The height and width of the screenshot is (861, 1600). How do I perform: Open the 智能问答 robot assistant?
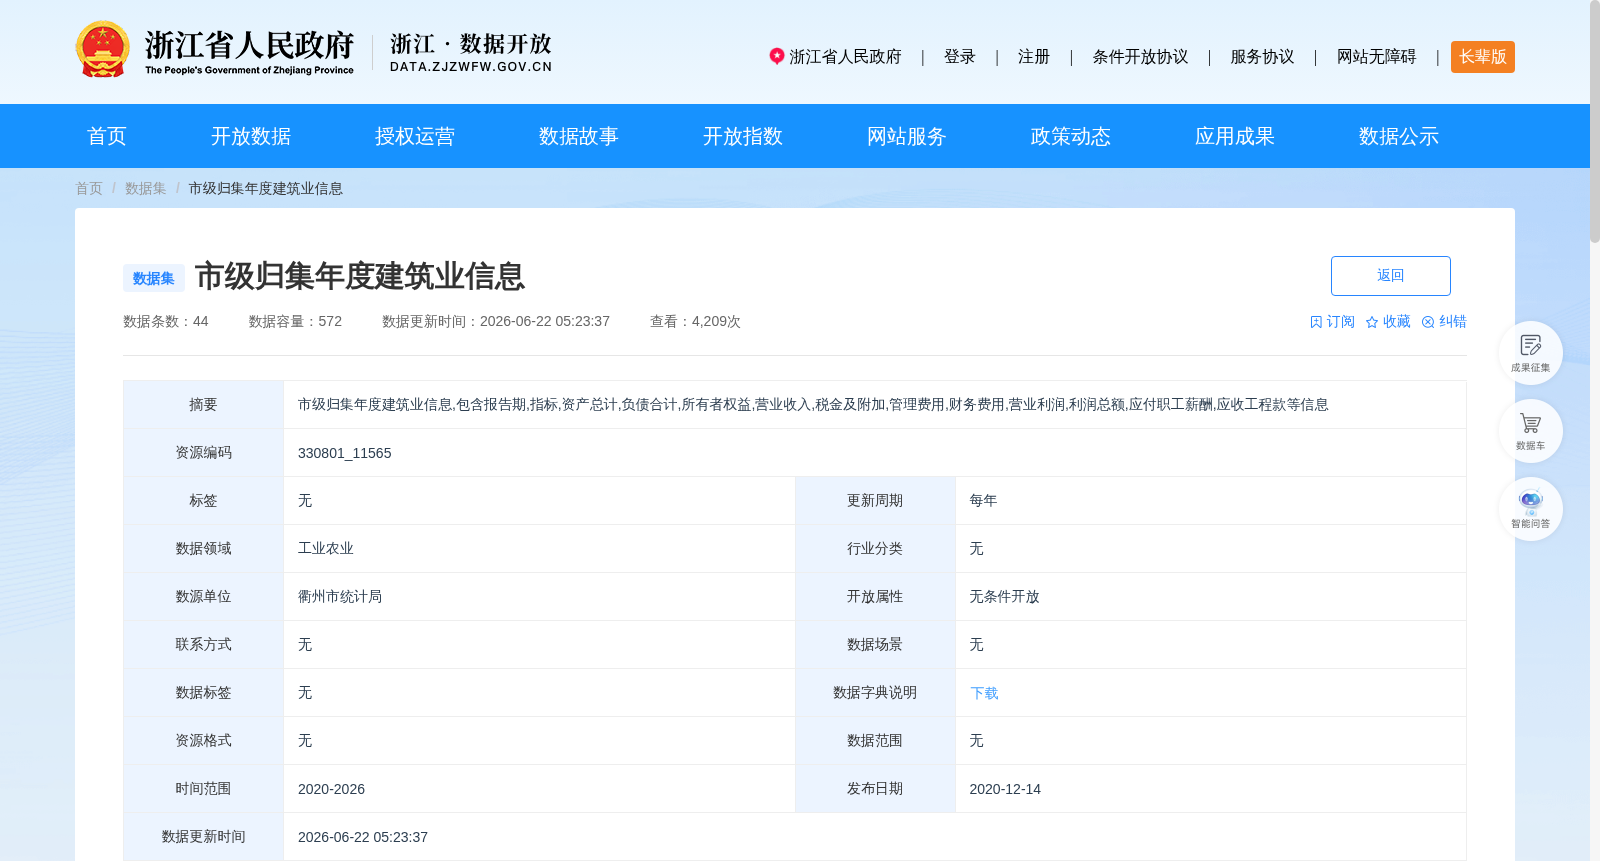click(x=1530, y=509)
